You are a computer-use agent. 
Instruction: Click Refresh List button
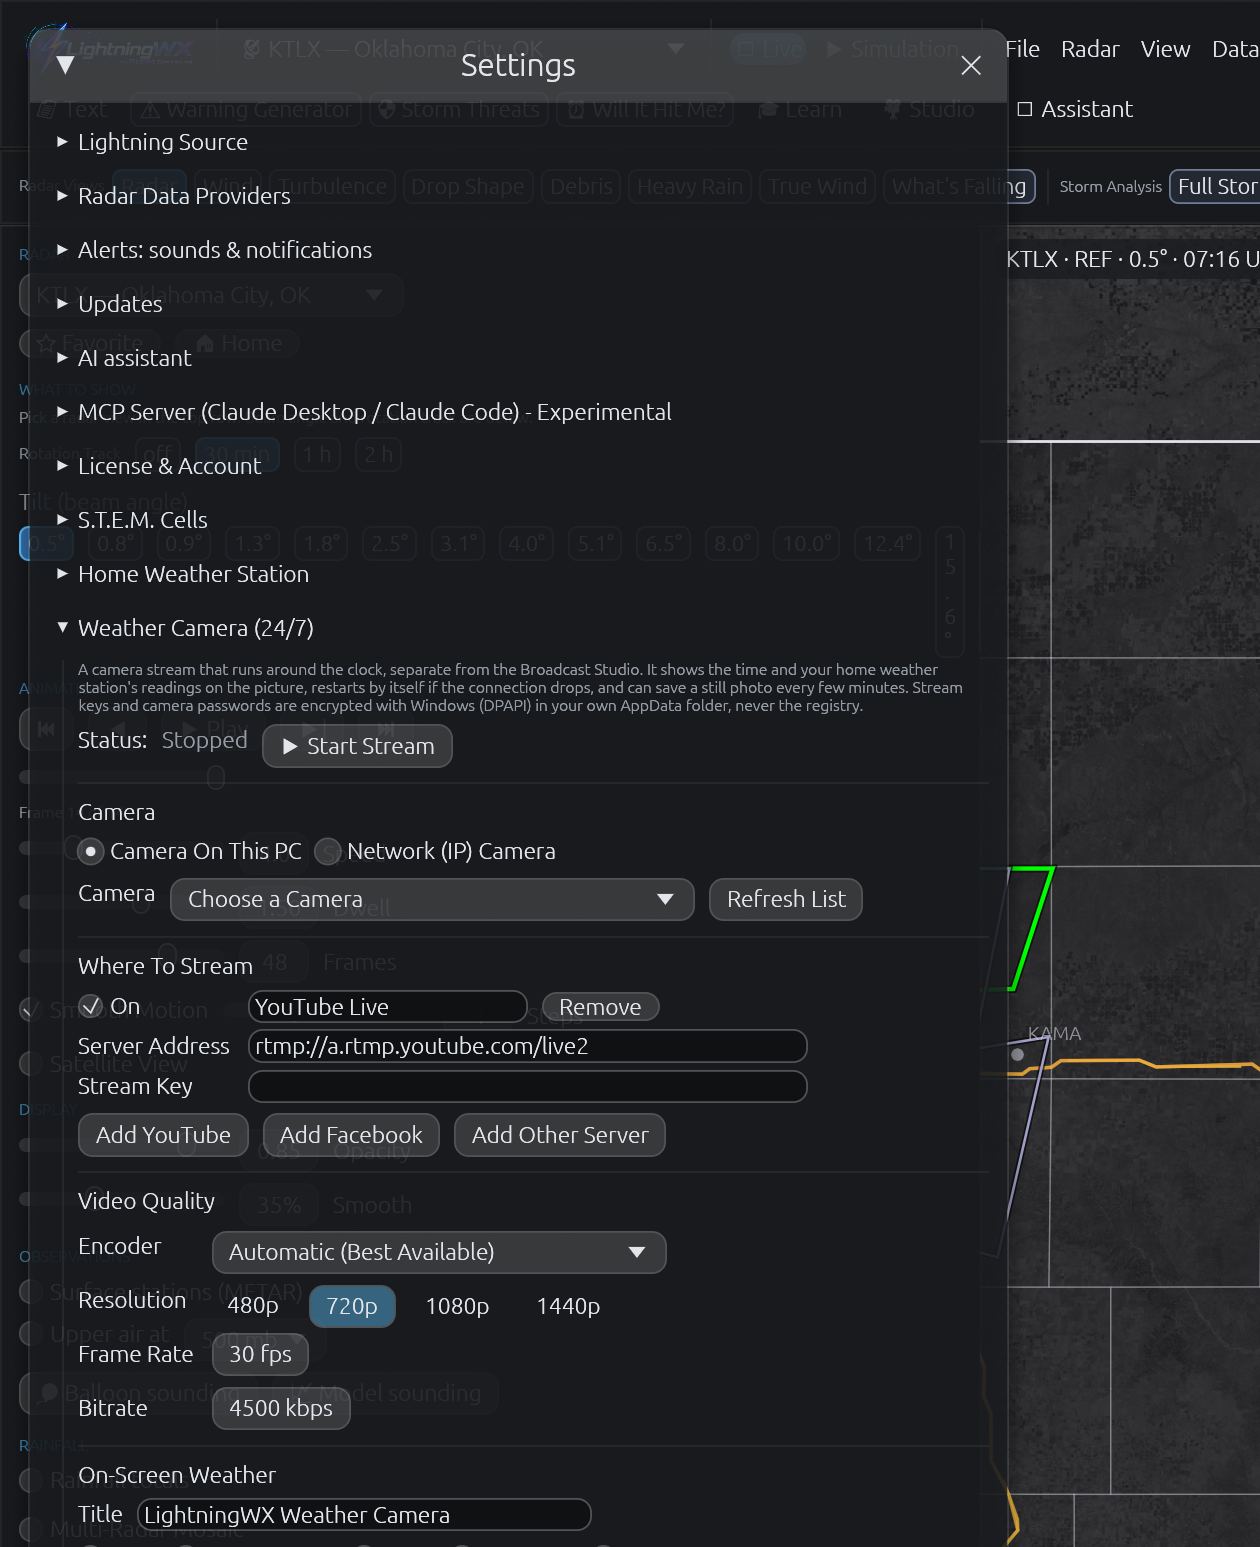click(786, 899)
